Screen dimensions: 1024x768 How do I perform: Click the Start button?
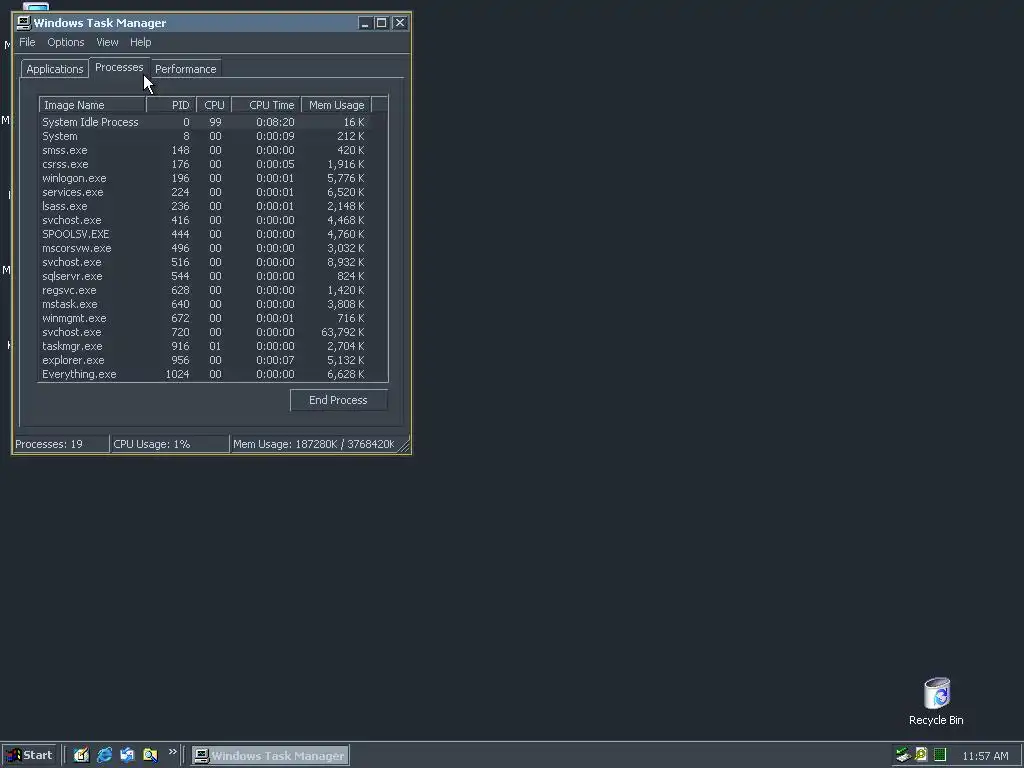click(x=31, y=756)
